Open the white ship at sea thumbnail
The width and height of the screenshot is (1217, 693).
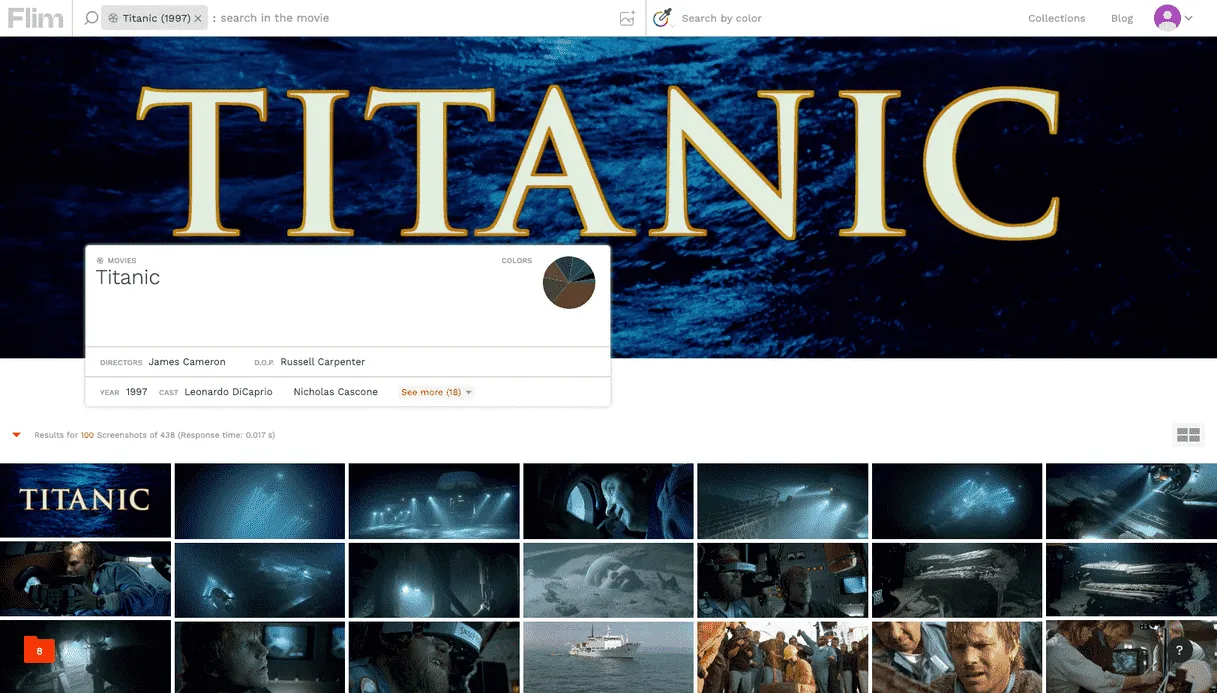tap(608, 657)
